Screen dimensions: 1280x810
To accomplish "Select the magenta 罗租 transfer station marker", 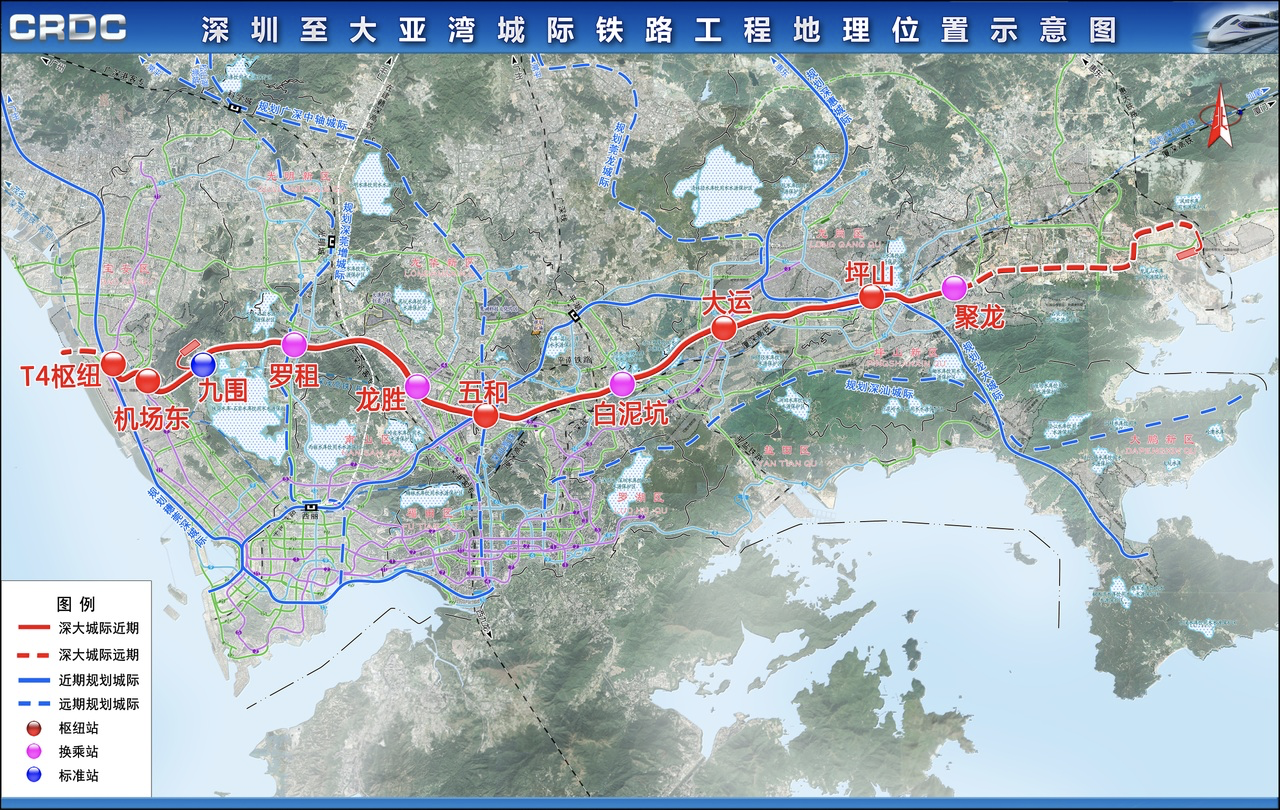I will coord(294,345).
